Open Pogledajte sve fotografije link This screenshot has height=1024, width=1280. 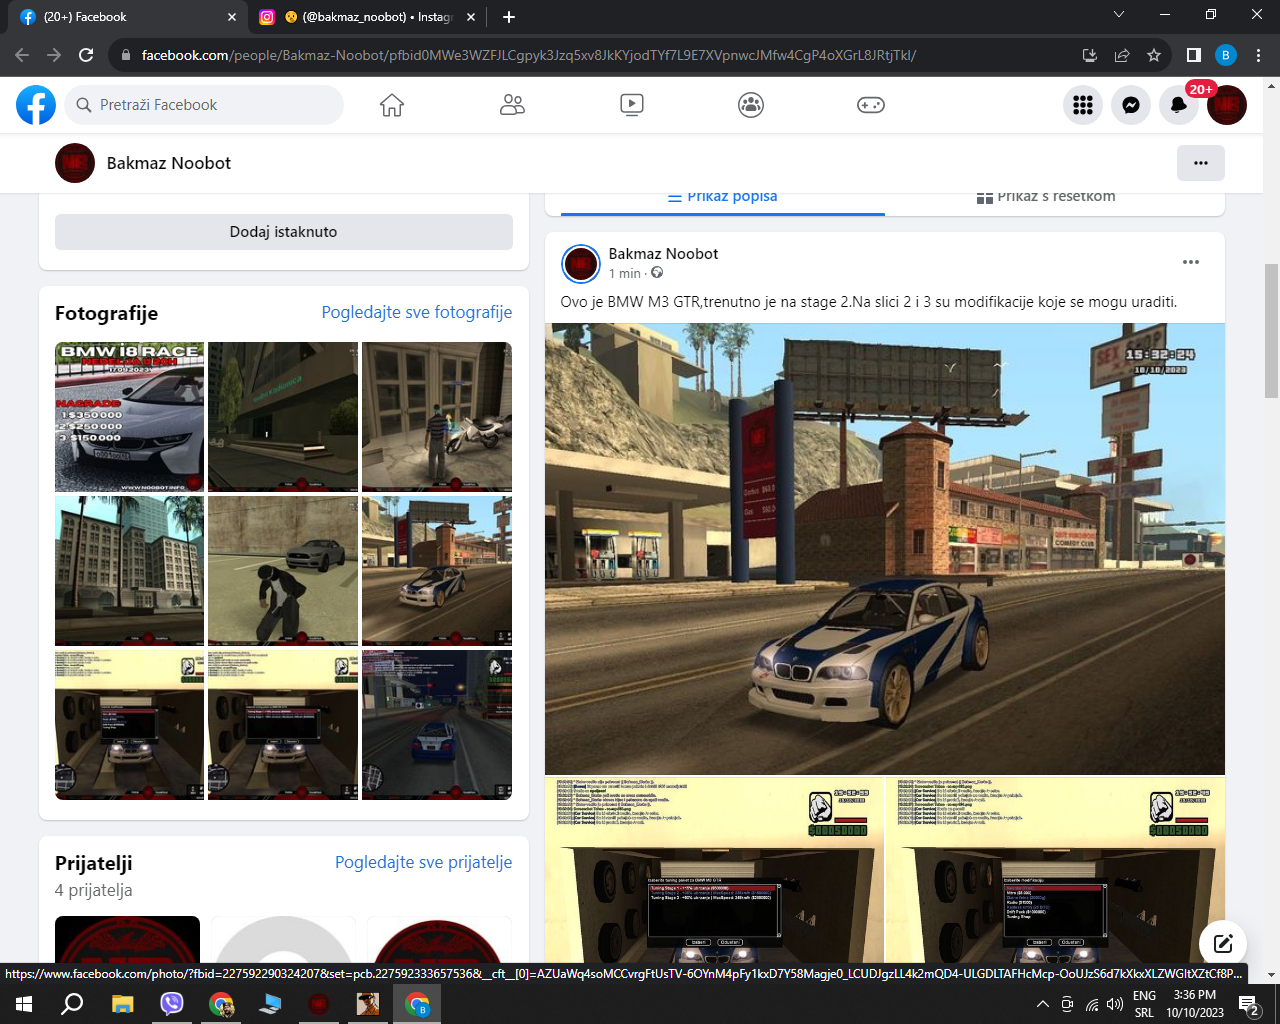click(417, 312)
